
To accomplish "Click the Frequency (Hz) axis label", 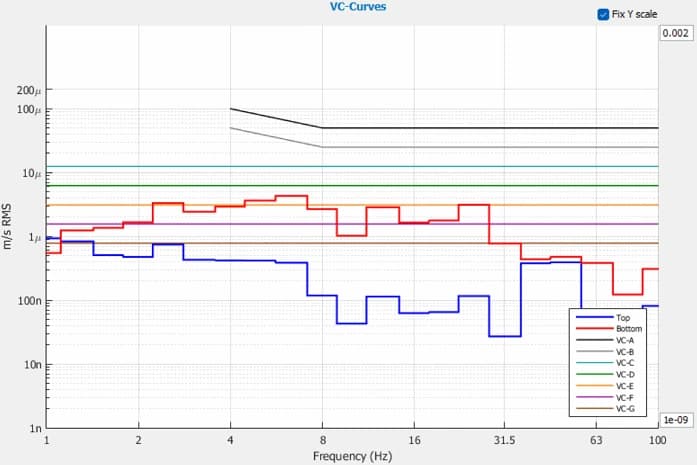I will [x=353, y=457].
